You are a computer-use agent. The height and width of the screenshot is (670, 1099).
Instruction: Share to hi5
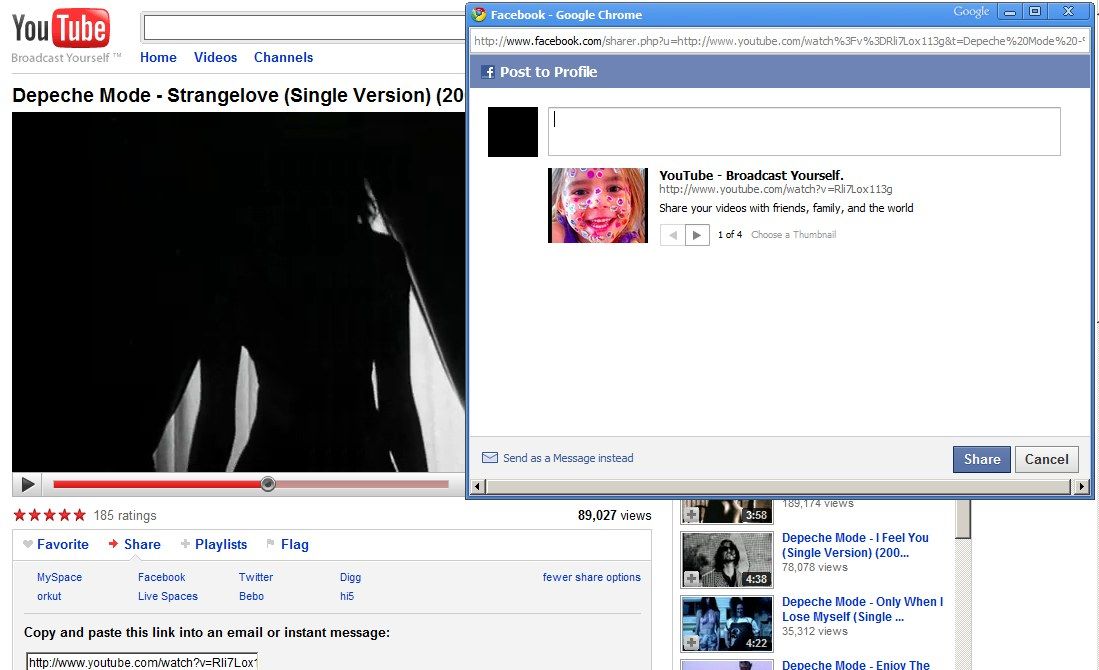point(347,596)
